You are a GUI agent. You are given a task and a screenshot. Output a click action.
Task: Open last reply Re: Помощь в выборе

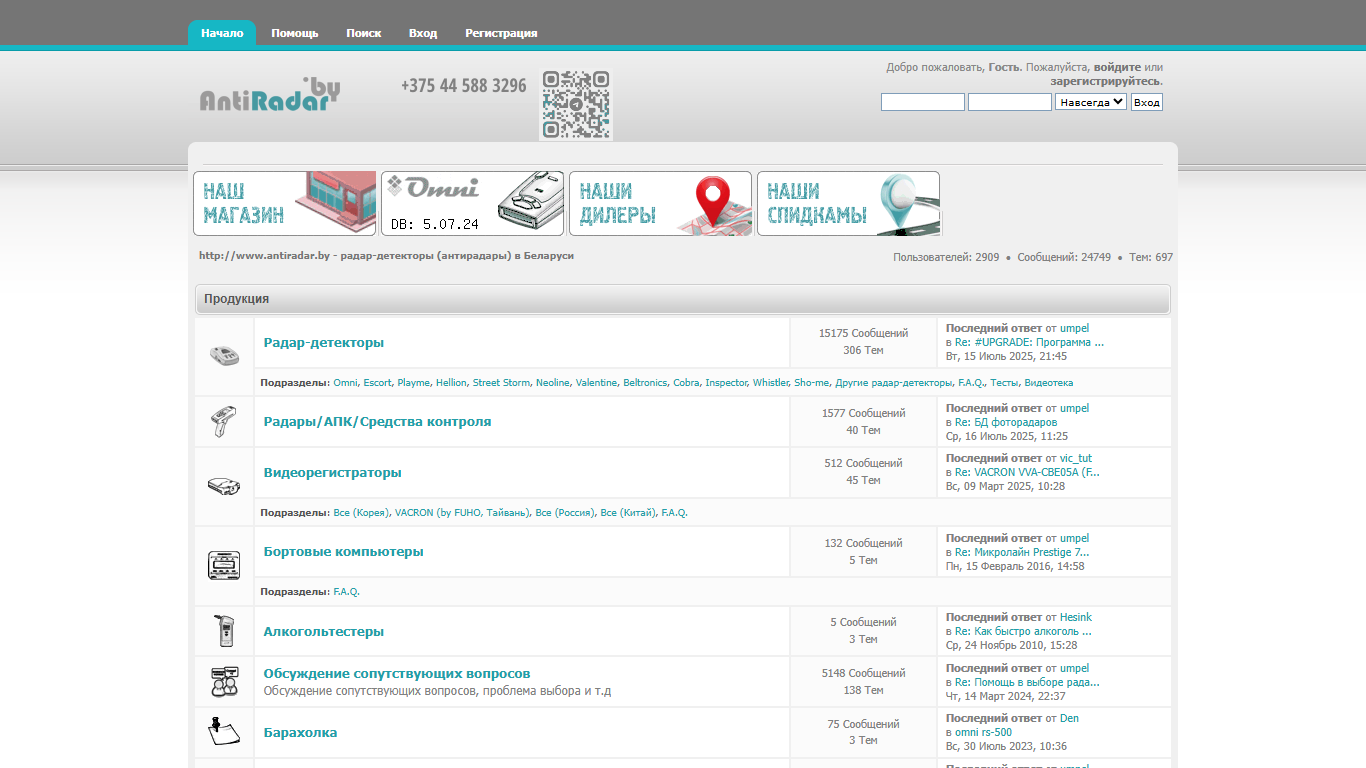(1027, 682)
